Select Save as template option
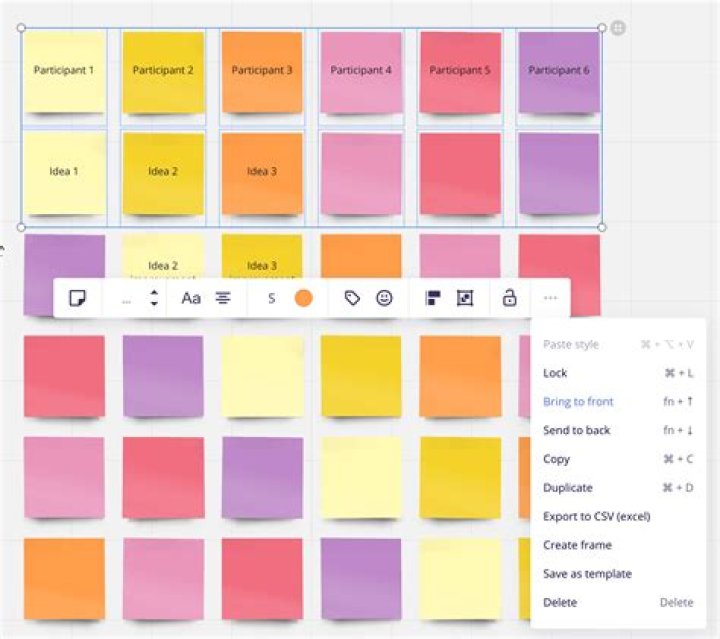 pos(618,574)
